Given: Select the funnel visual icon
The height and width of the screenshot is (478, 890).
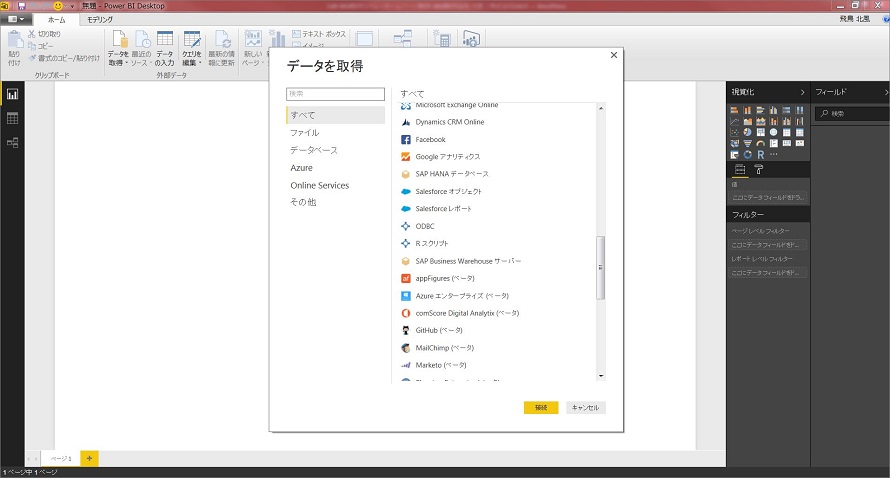Looking at the screenshot, I should [748, 143].
